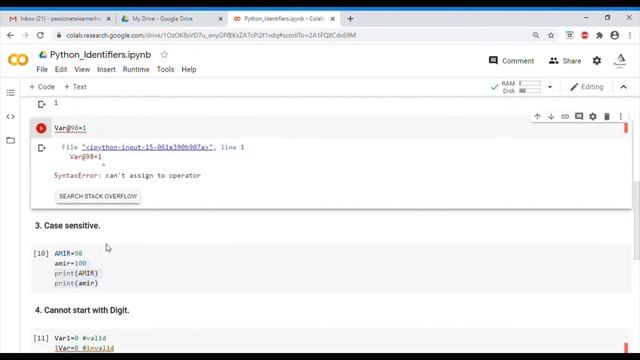Open table of contents sidebar

(x=11, y=93)
